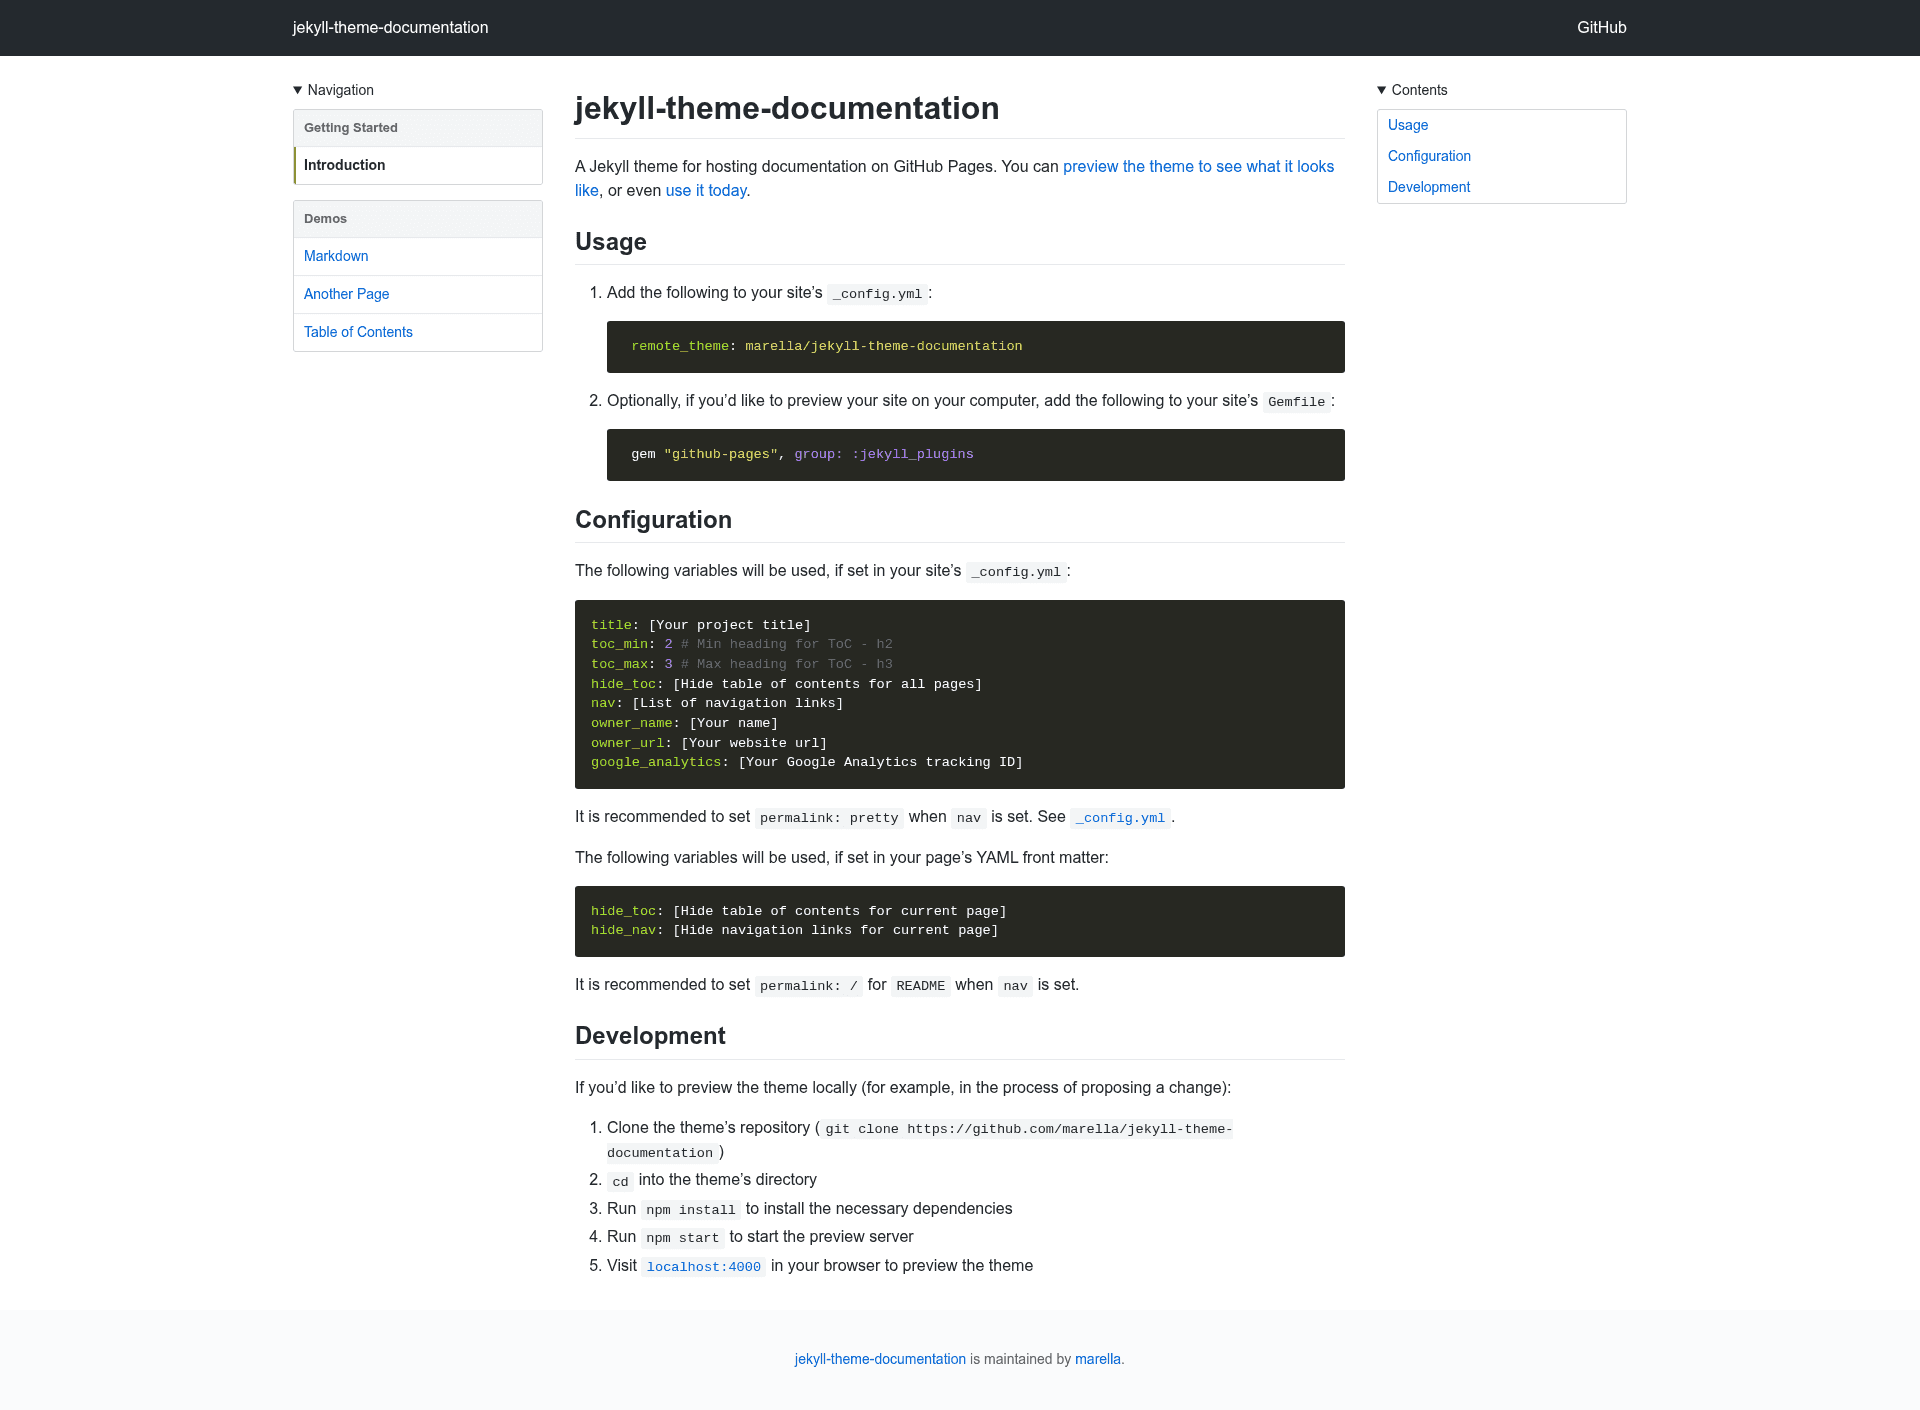1920x1410 pixels.
Task: Click the Gemfile inline code
Action: (1297, 402)
